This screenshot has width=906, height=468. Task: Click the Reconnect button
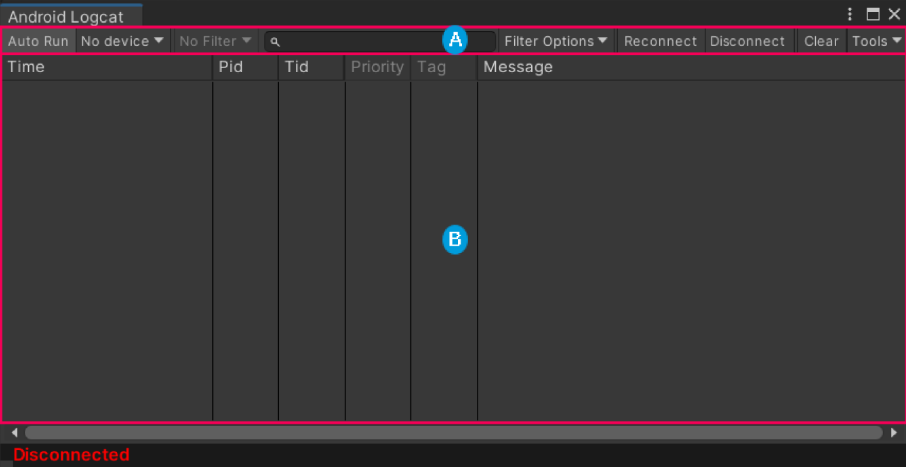tap(660, 42)
